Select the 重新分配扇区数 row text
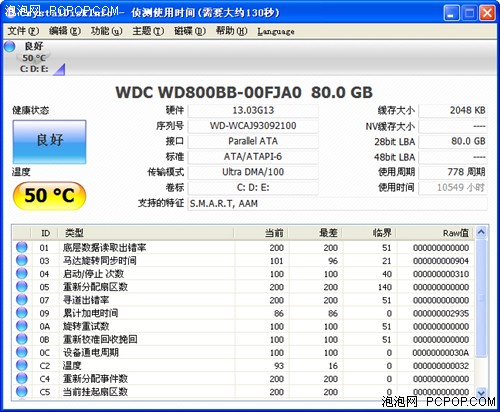500x412 pixels. (95, 287)
